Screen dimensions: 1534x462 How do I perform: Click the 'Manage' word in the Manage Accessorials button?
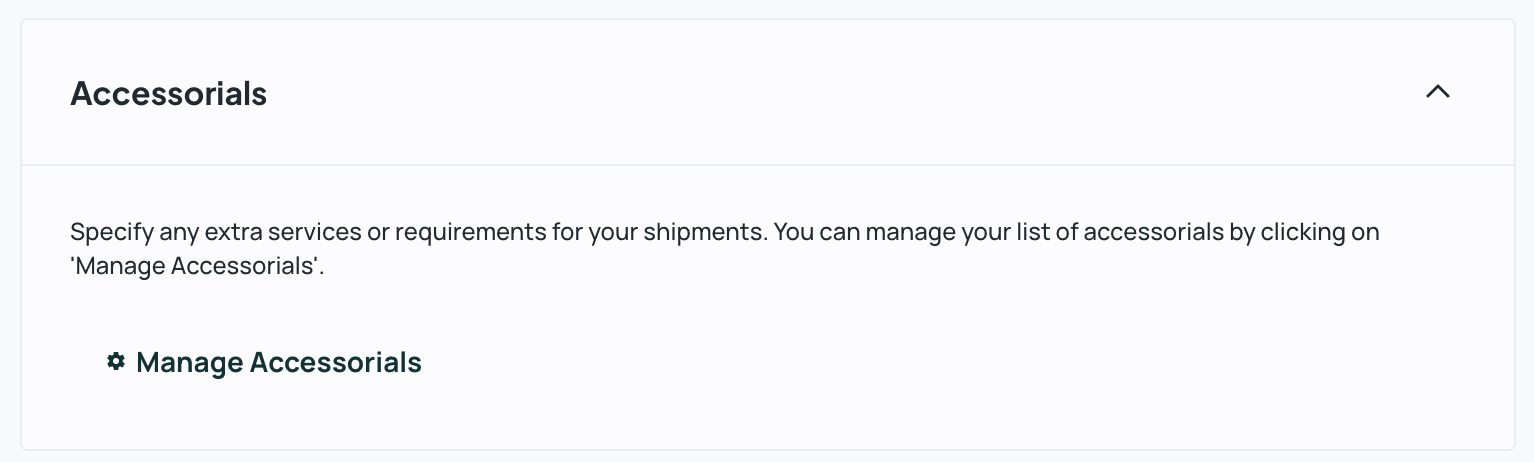point(190,363)
